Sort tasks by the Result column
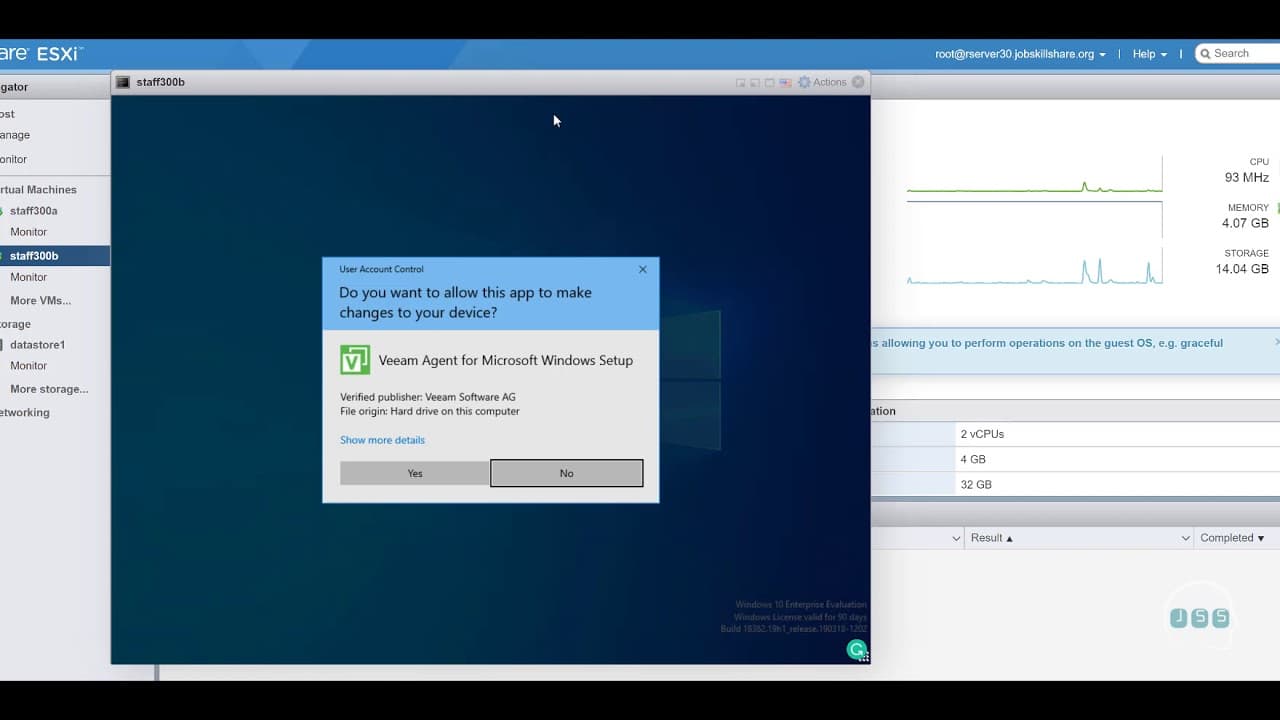This screenshot has height=720, width=1280. click(x=991, y=538)
